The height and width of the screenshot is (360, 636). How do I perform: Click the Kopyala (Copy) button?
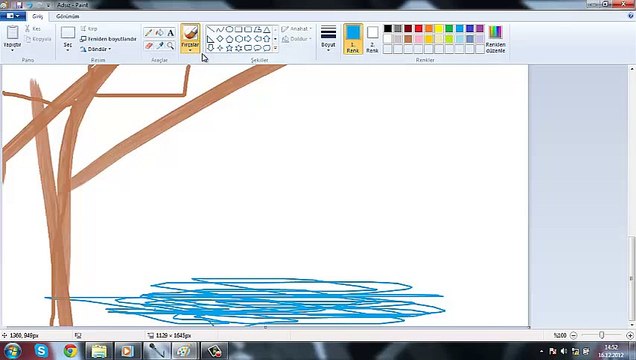[x=38, y=39]
